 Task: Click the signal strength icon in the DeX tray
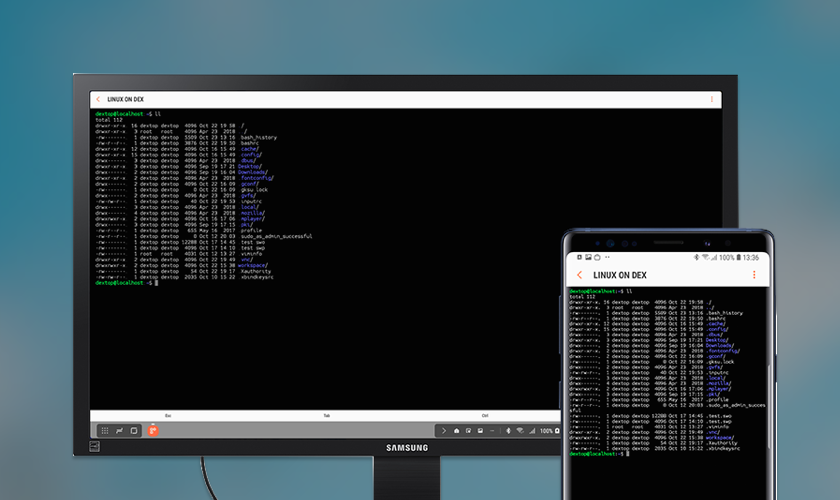point(532,430)
